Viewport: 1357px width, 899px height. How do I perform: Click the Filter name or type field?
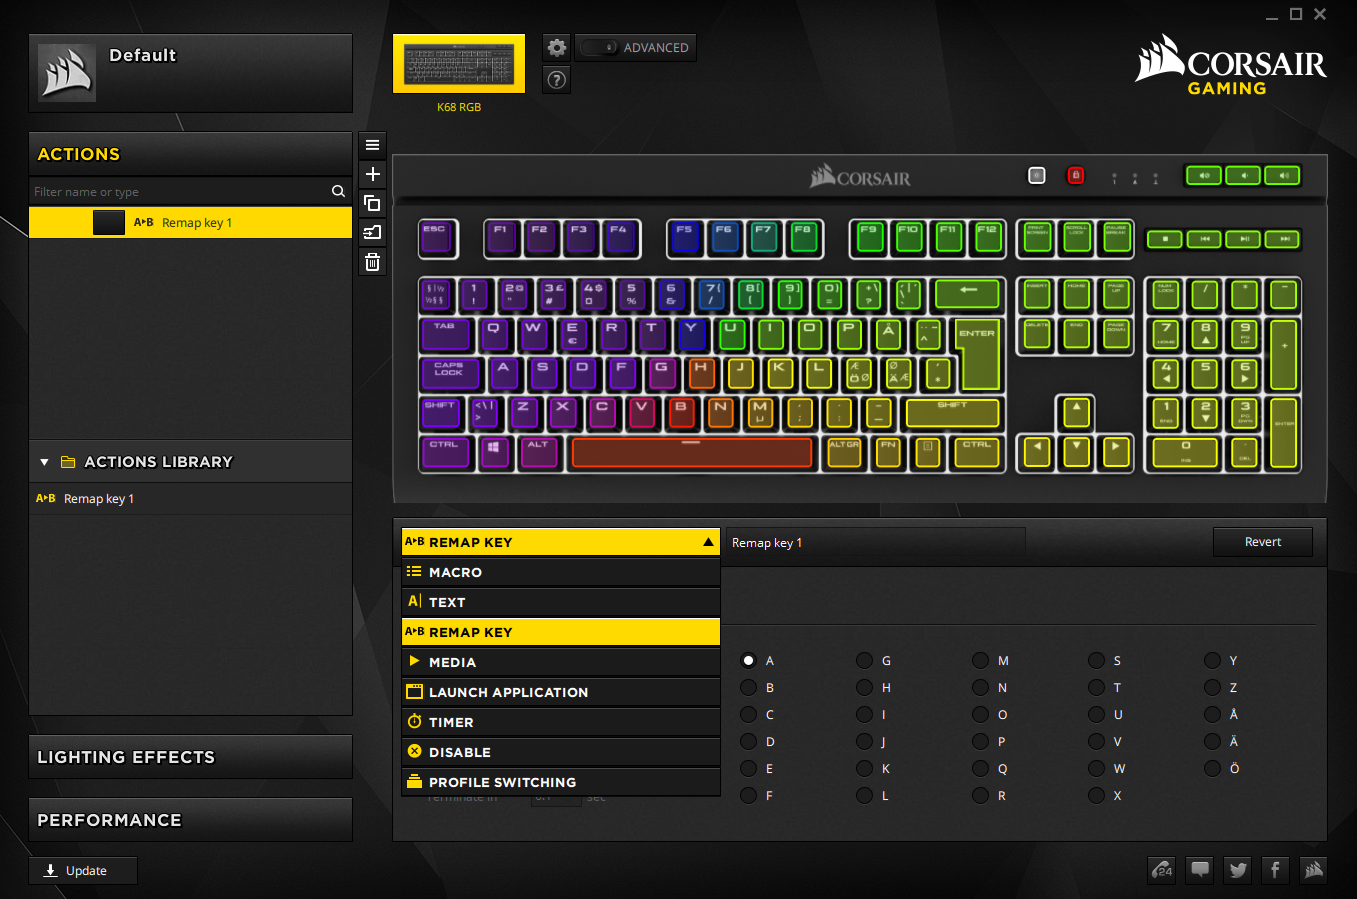click(180, 192)
